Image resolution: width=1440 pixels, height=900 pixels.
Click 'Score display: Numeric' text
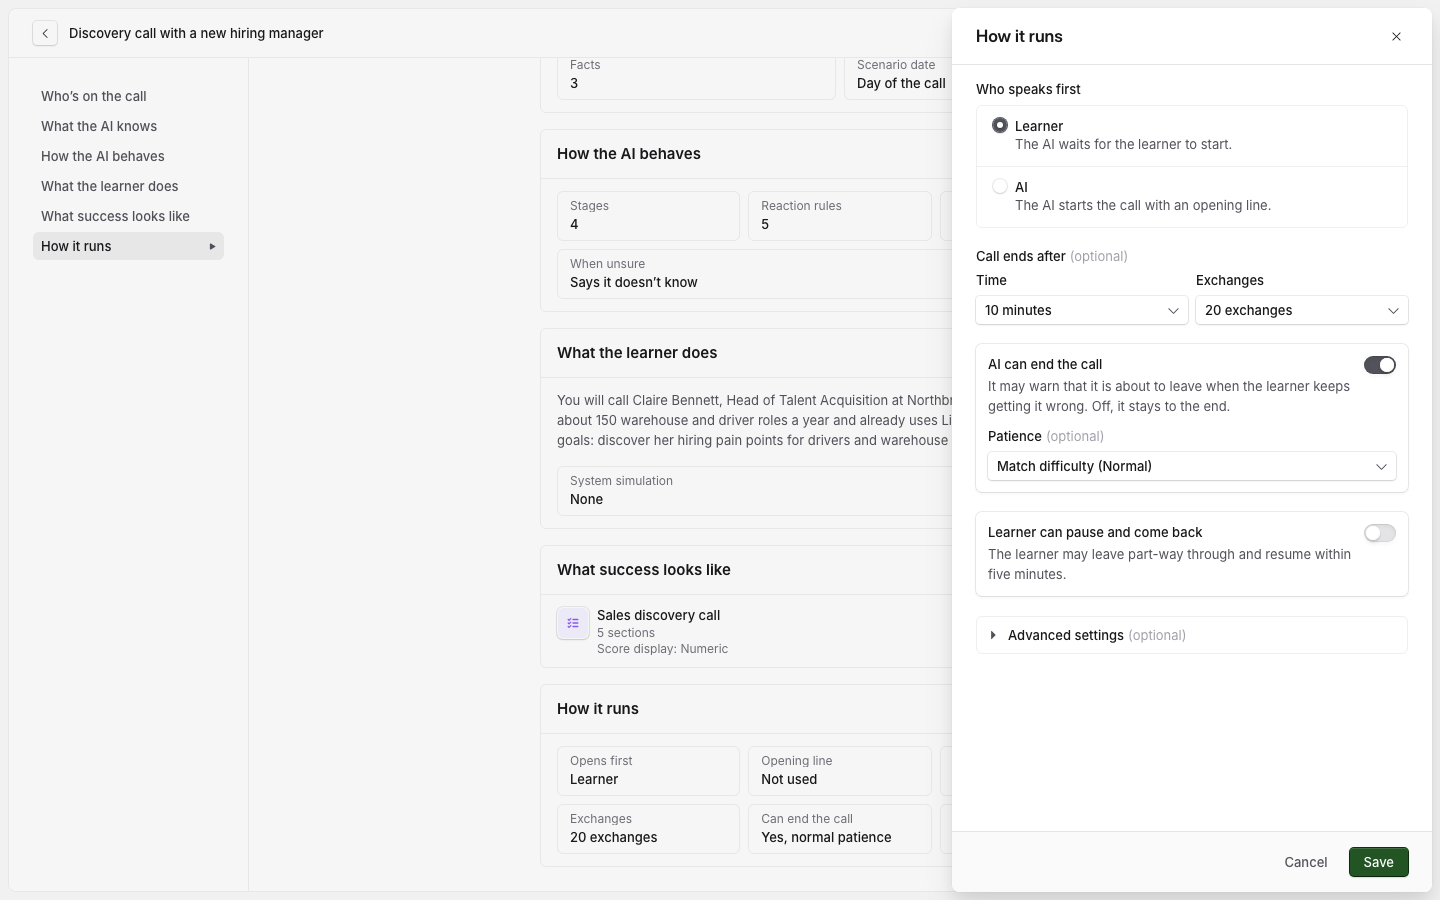pos(662,649)
